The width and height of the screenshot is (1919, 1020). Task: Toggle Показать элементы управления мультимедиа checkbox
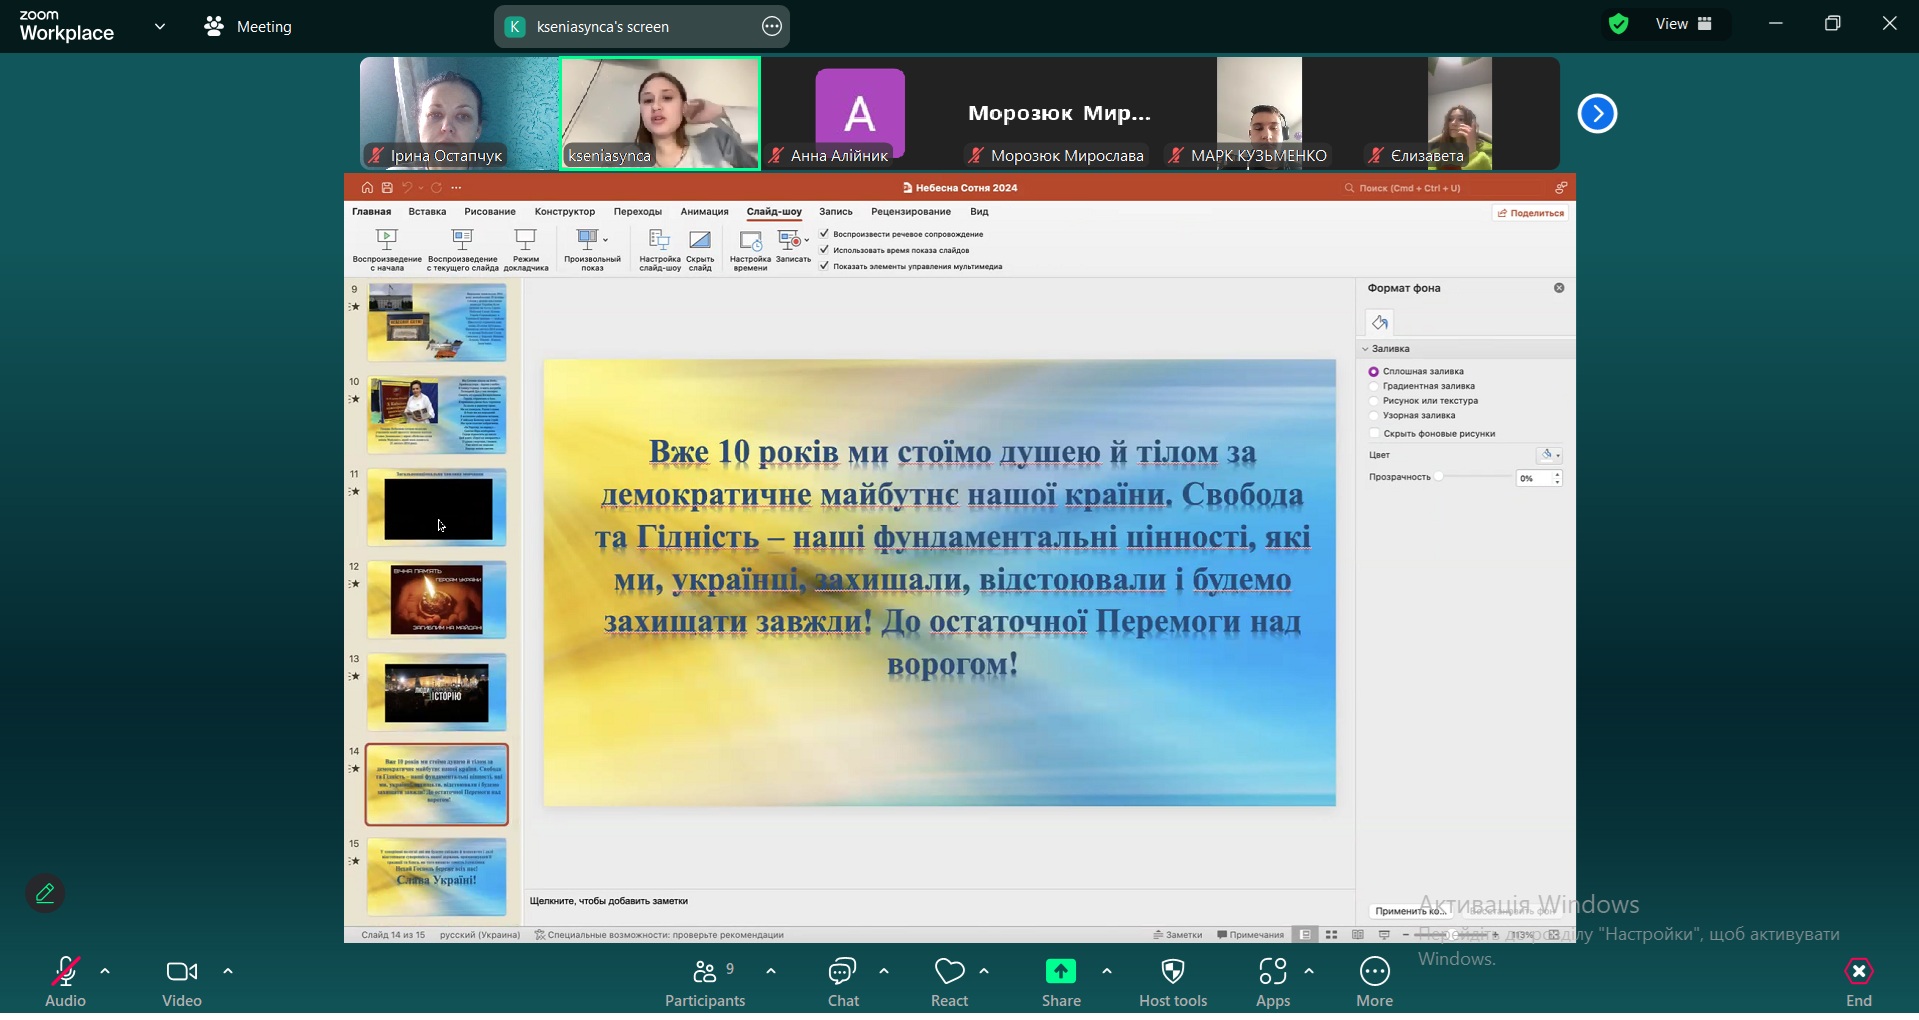[825, 268]
